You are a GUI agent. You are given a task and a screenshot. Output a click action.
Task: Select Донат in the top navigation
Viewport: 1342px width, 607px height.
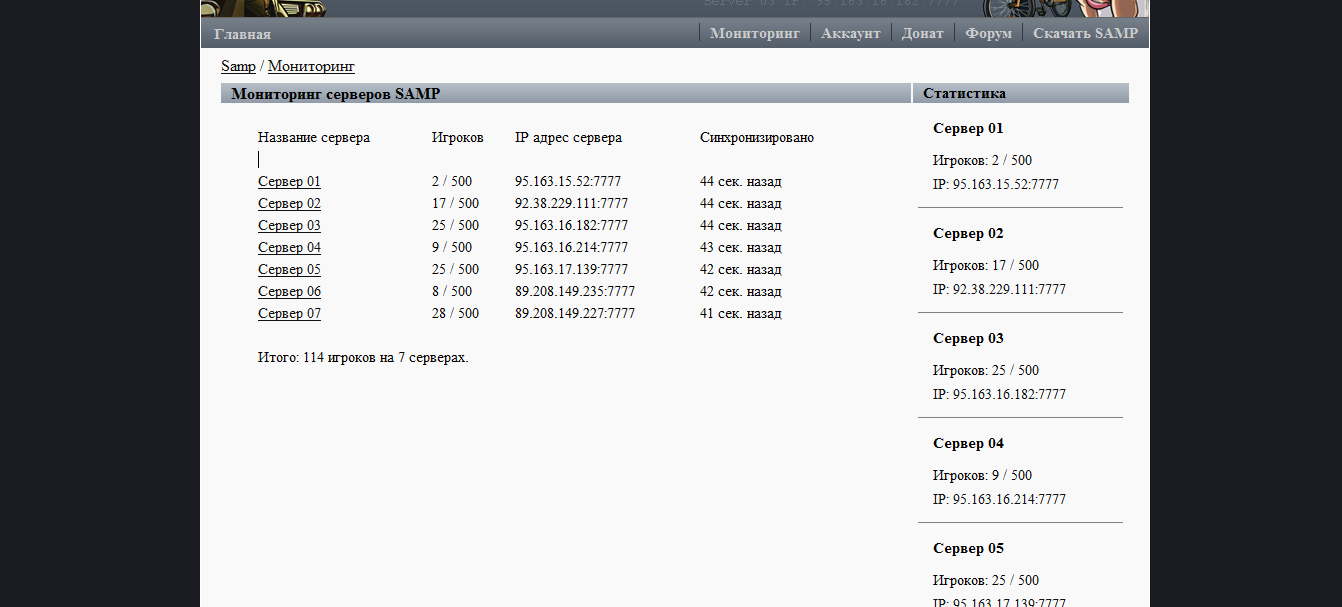(x=922, y=33)
